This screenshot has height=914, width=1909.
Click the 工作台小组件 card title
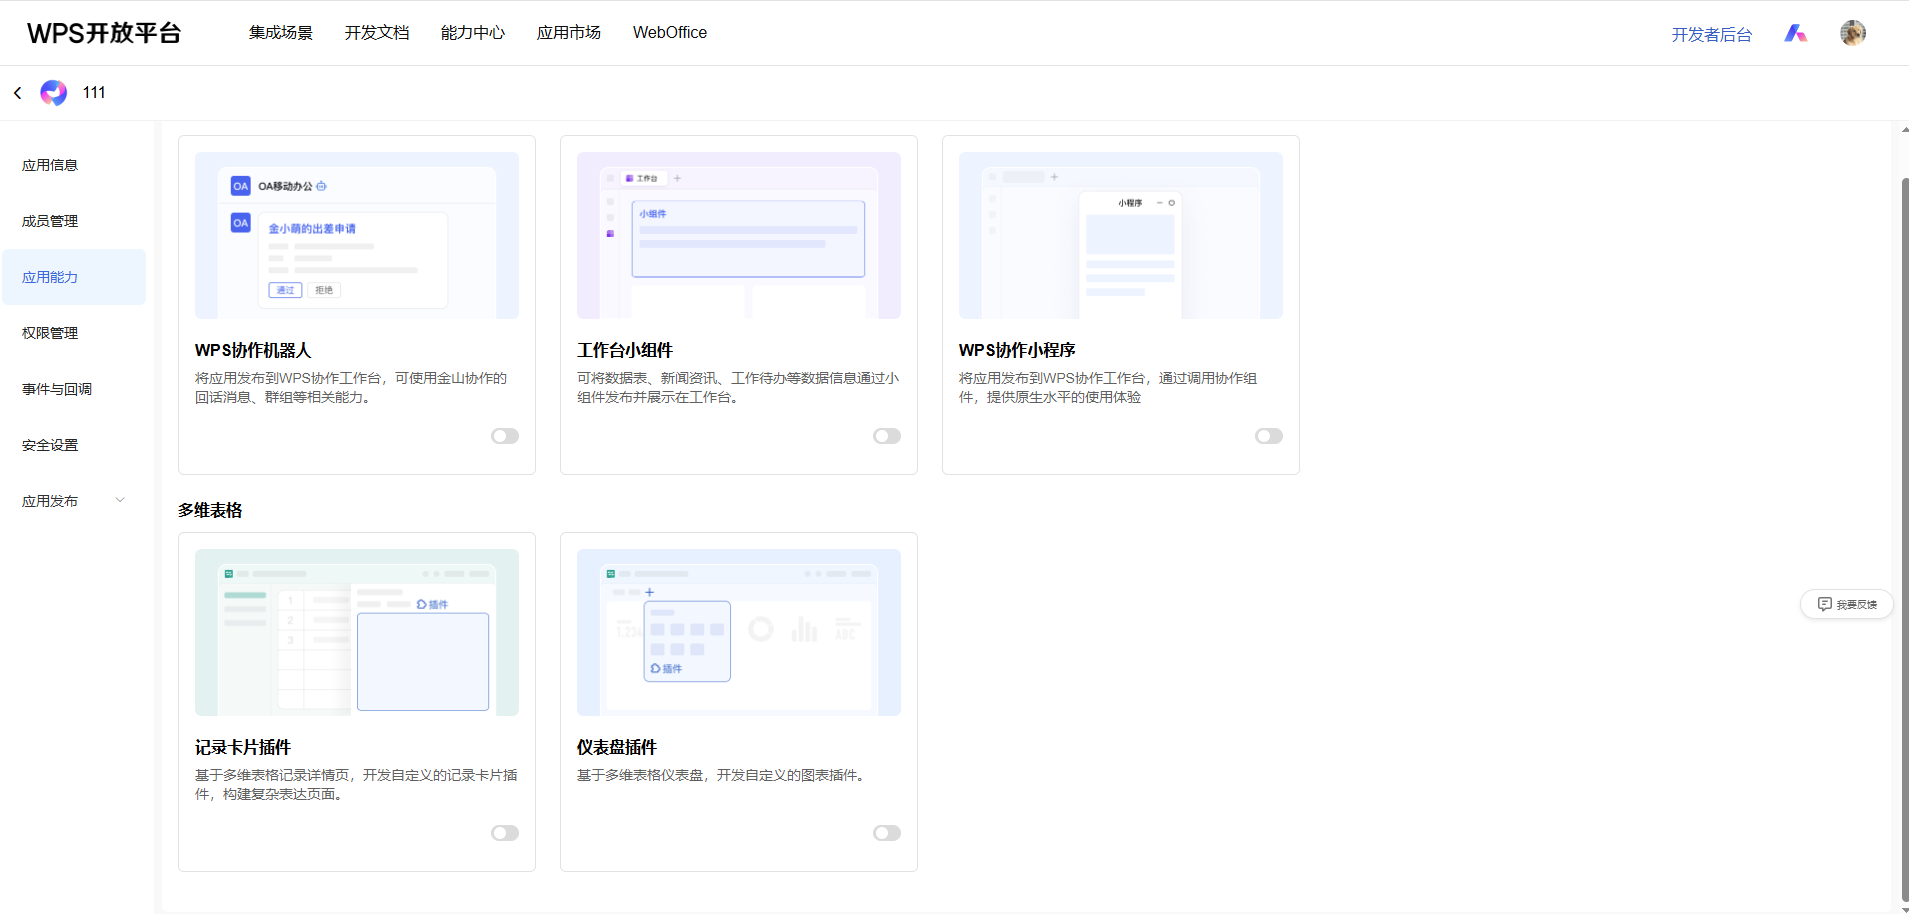(625, 350)
